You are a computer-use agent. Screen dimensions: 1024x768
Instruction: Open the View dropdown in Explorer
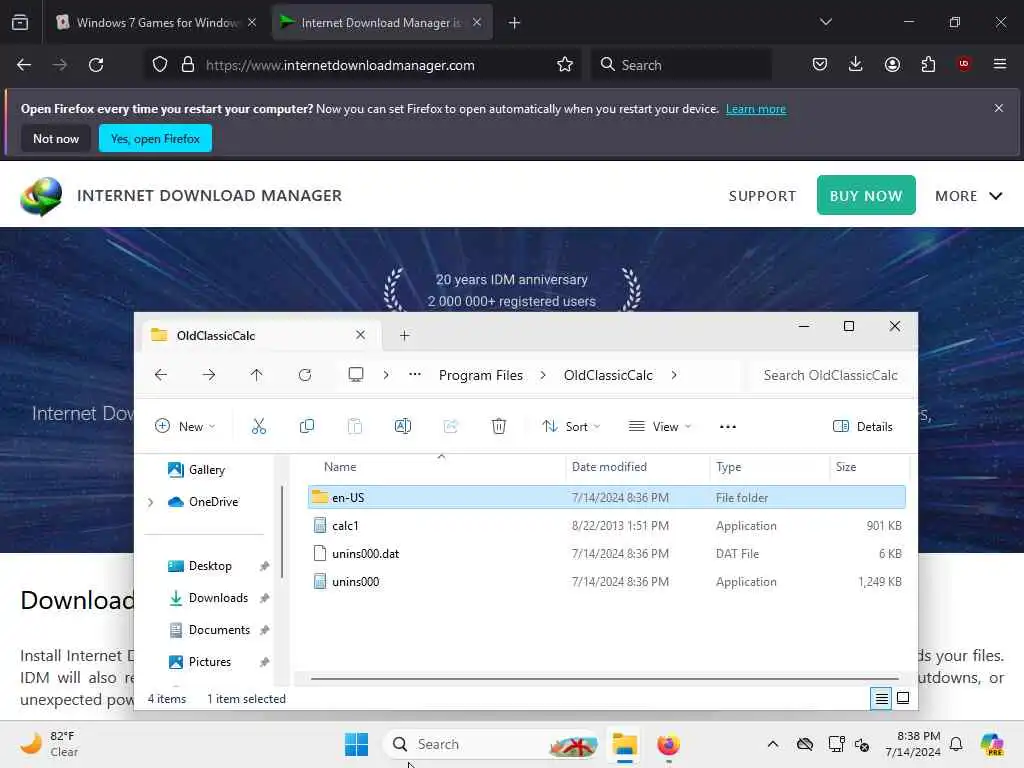pos(660,426)
